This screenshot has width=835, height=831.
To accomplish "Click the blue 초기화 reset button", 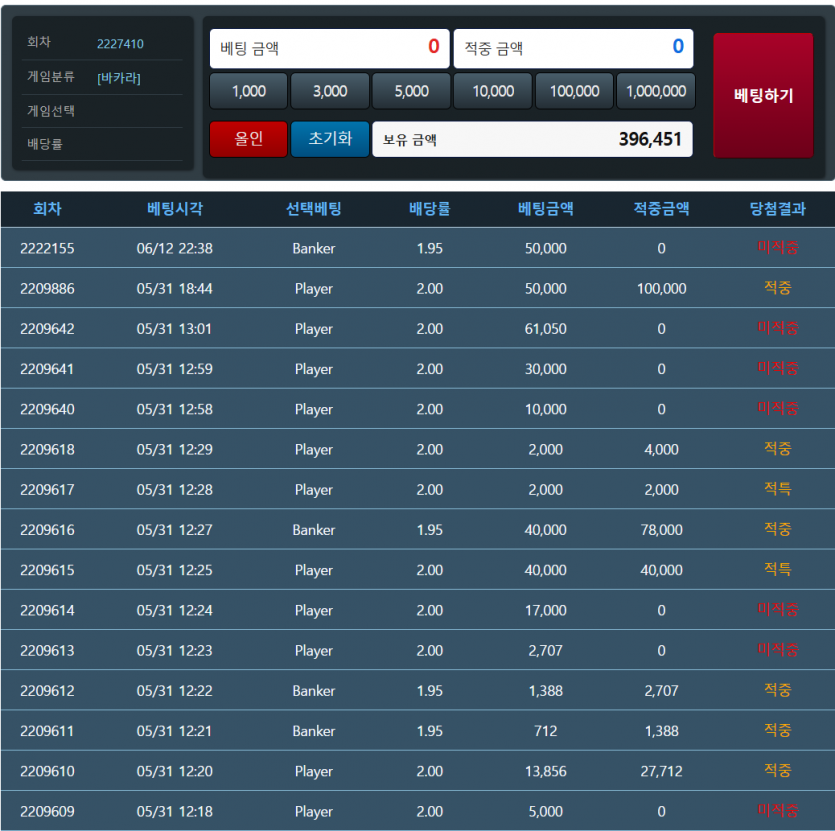I will [x=330, y=139].
